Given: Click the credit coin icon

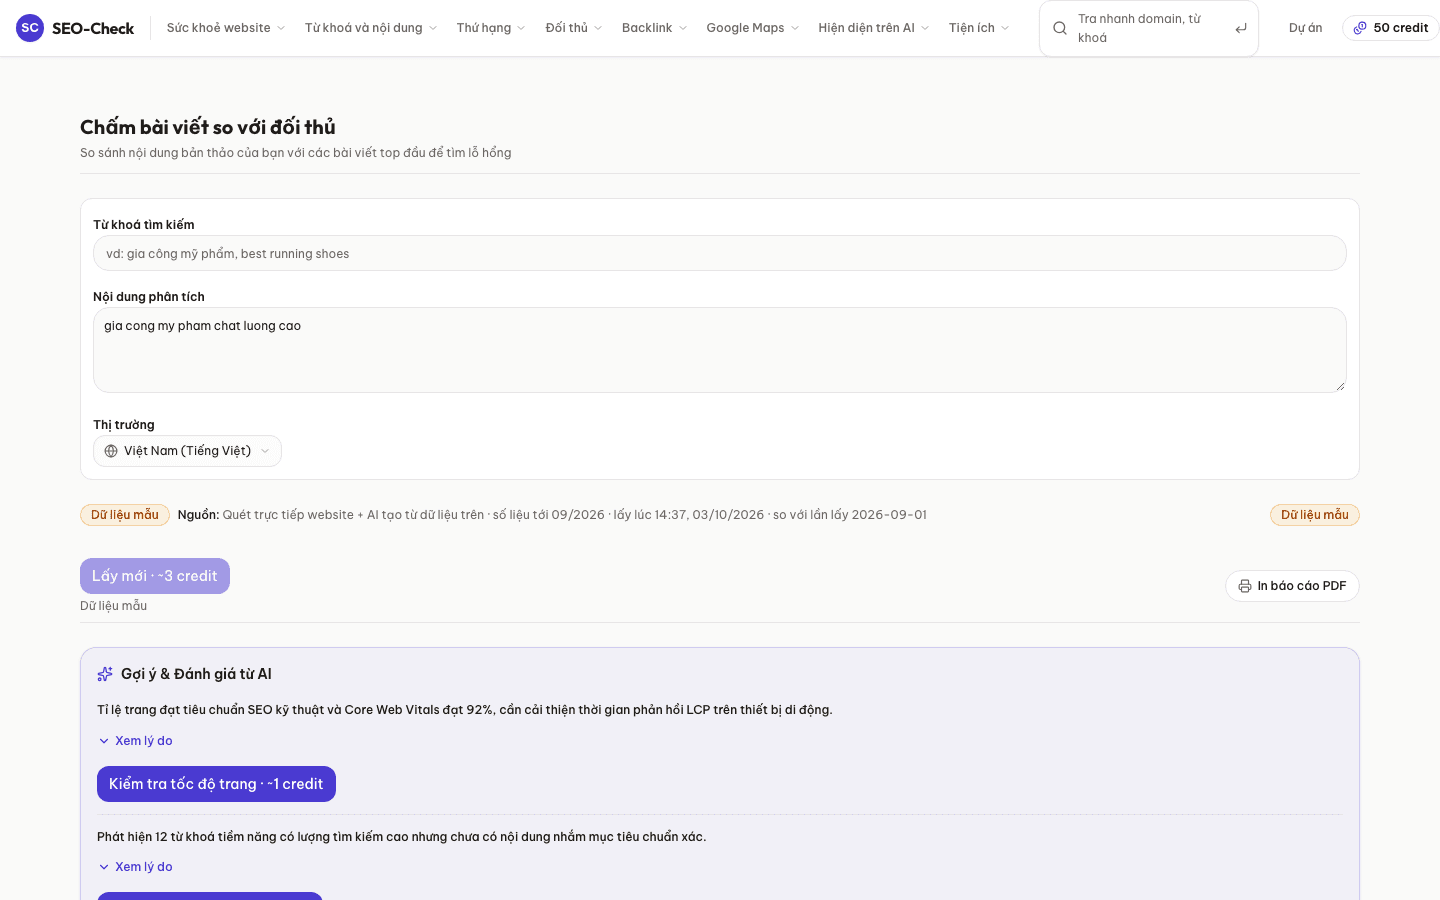Looking at the screenshot, I should coord(1360,28).
